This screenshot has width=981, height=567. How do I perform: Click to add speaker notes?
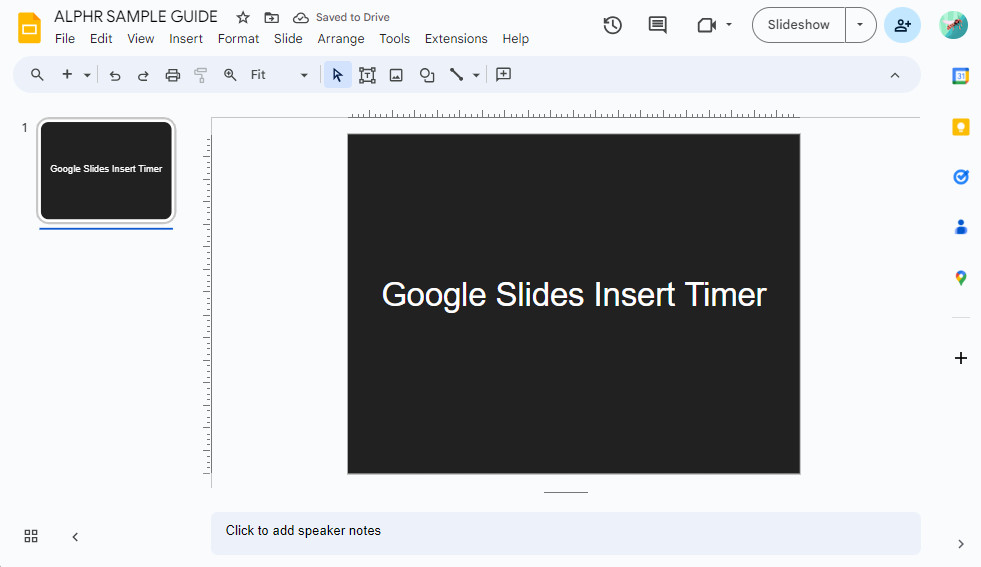point(566,533)
